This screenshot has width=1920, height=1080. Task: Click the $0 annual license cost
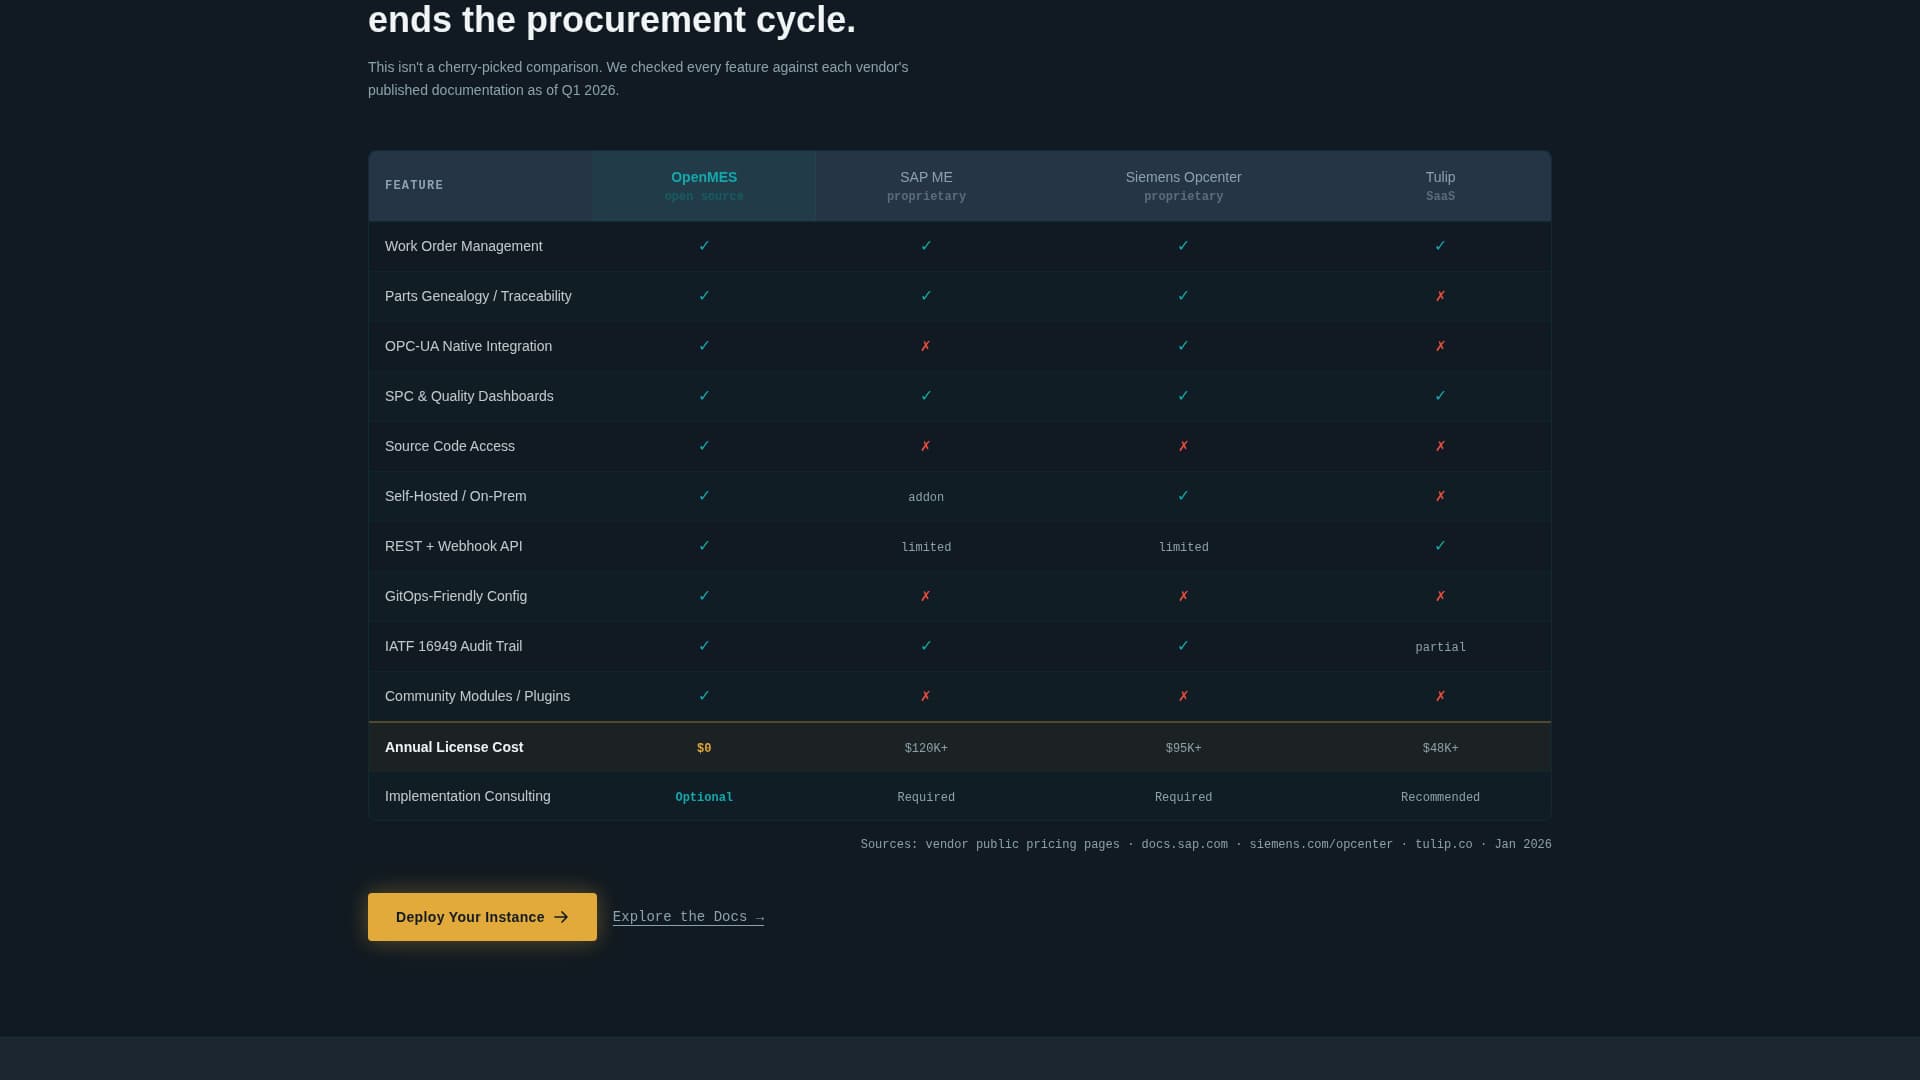(x=704, y=748)
